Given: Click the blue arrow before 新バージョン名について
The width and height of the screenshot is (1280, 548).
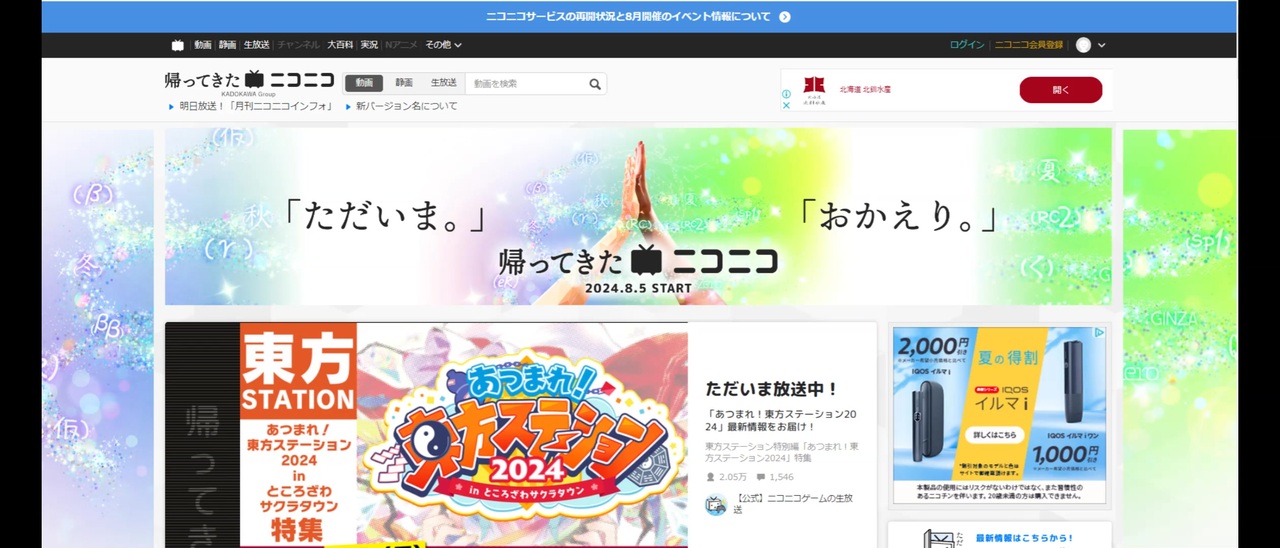Looking at the screenshot, I should pos(348,107).
